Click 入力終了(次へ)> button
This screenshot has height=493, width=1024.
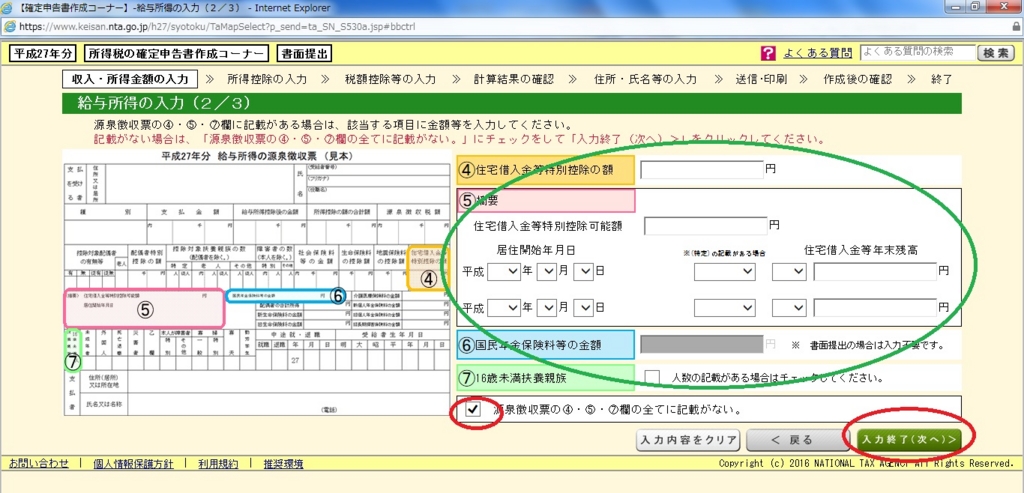(x=910, y=440)
